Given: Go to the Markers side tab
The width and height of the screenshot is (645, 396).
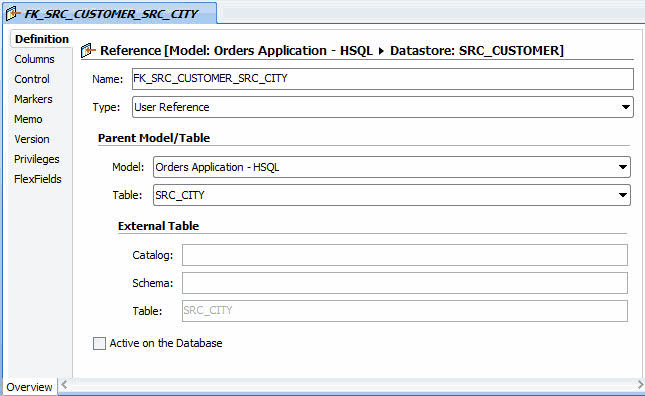Looking at the screenshot, I should 33,99.
